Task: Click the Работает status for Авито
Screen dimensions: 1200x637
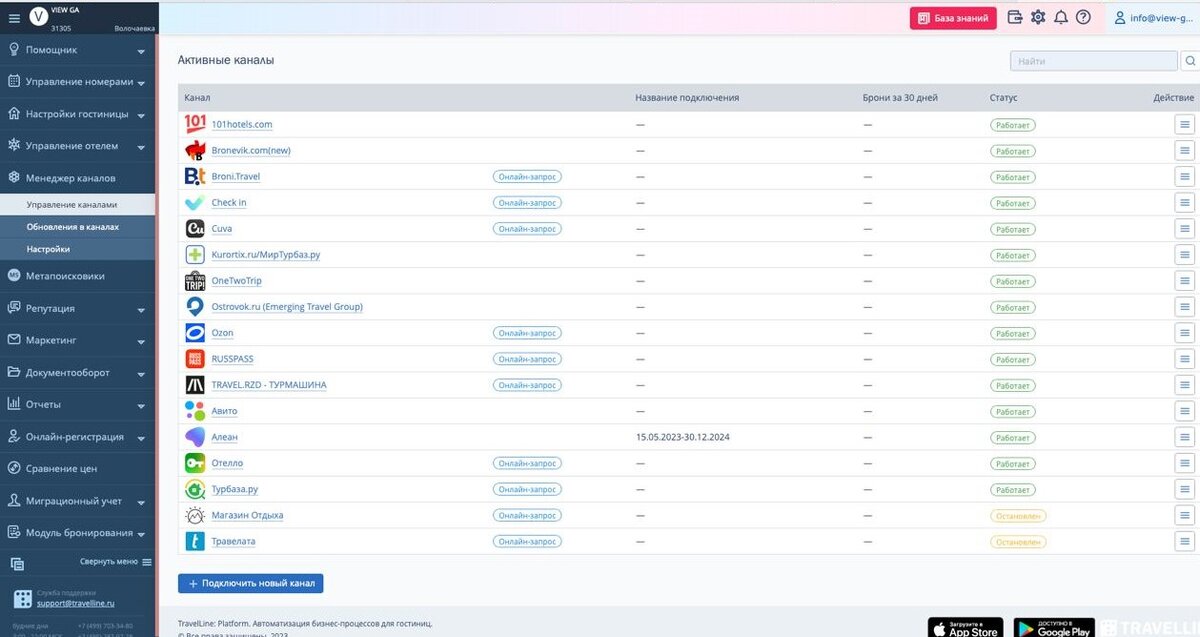Action: click(x=1013, y=411)
